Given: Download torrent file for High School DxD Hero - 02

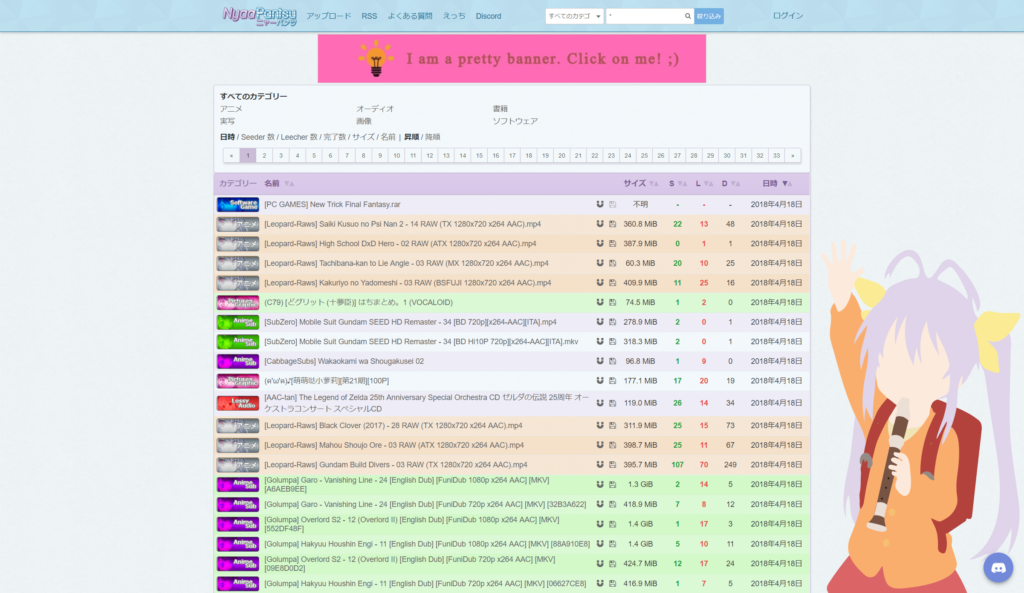Looking at the screenshot, I should pos(613,244).
